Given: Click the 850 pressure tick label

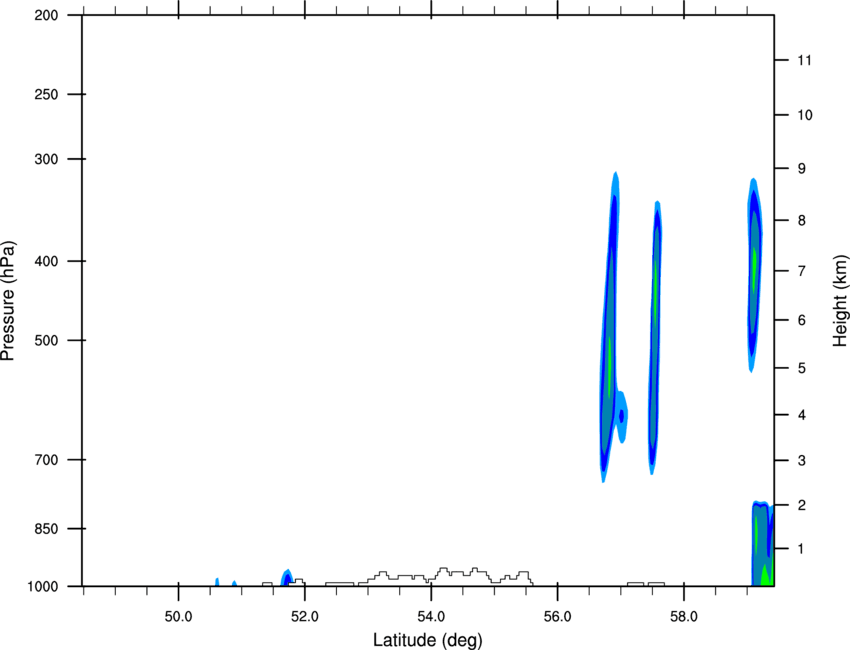Looking at the screenshot, I should click(46, 529).
